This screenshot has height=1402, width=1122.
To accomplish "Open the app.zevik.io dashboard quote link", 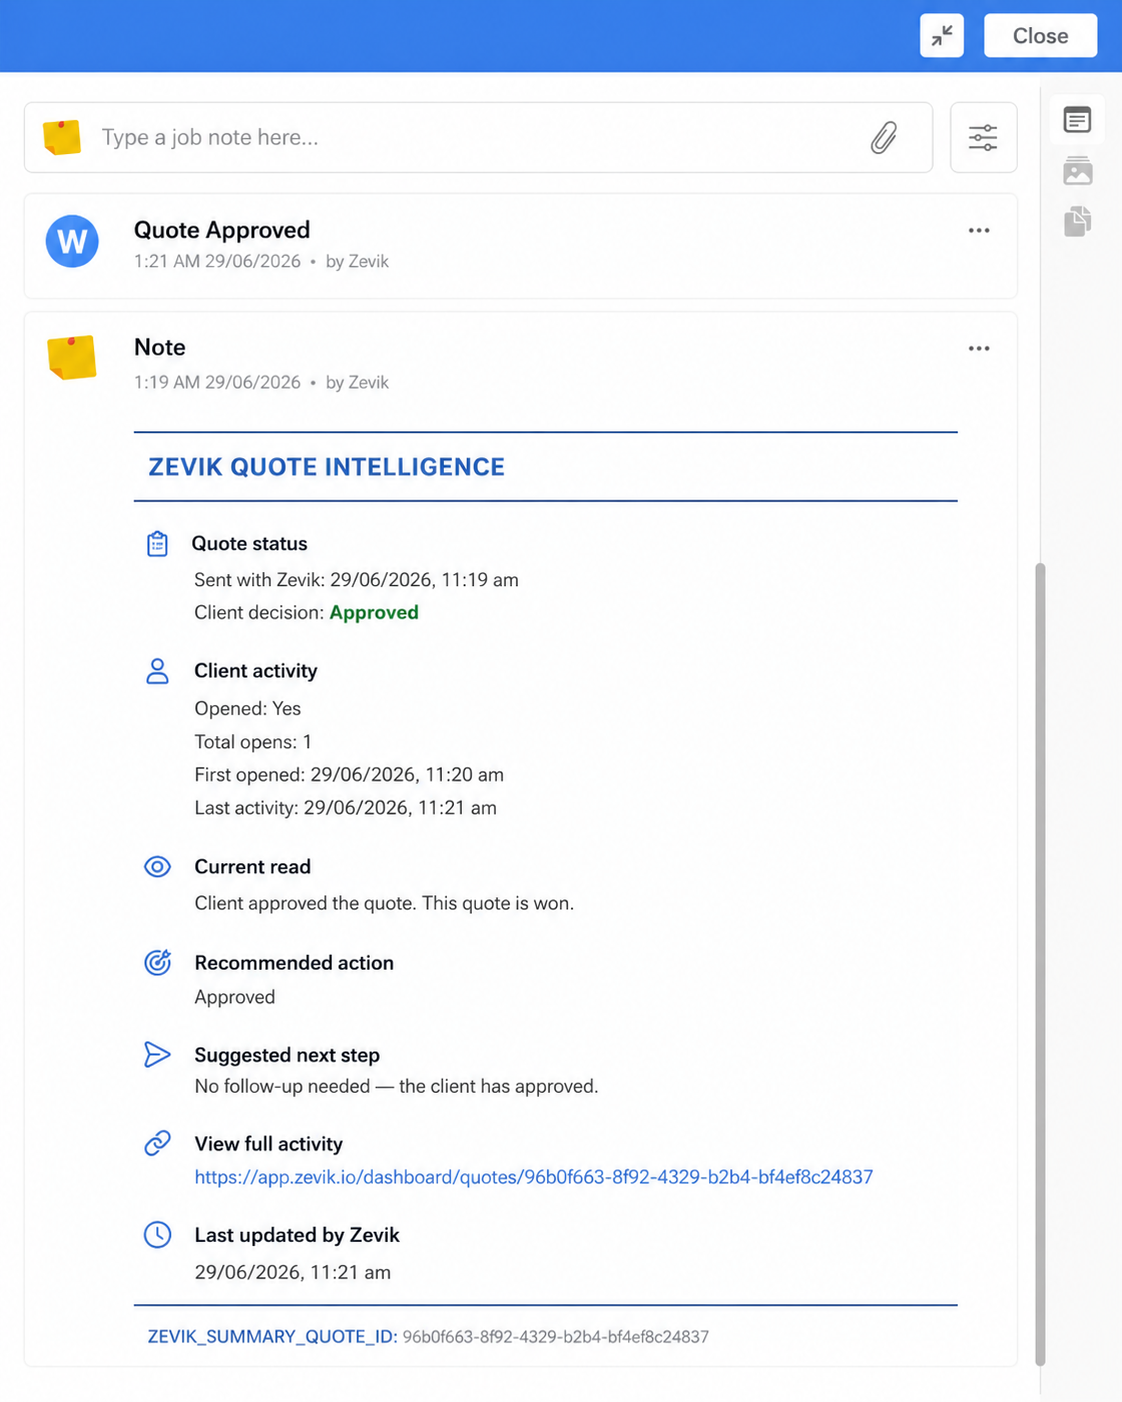I will pos(534,1177).
